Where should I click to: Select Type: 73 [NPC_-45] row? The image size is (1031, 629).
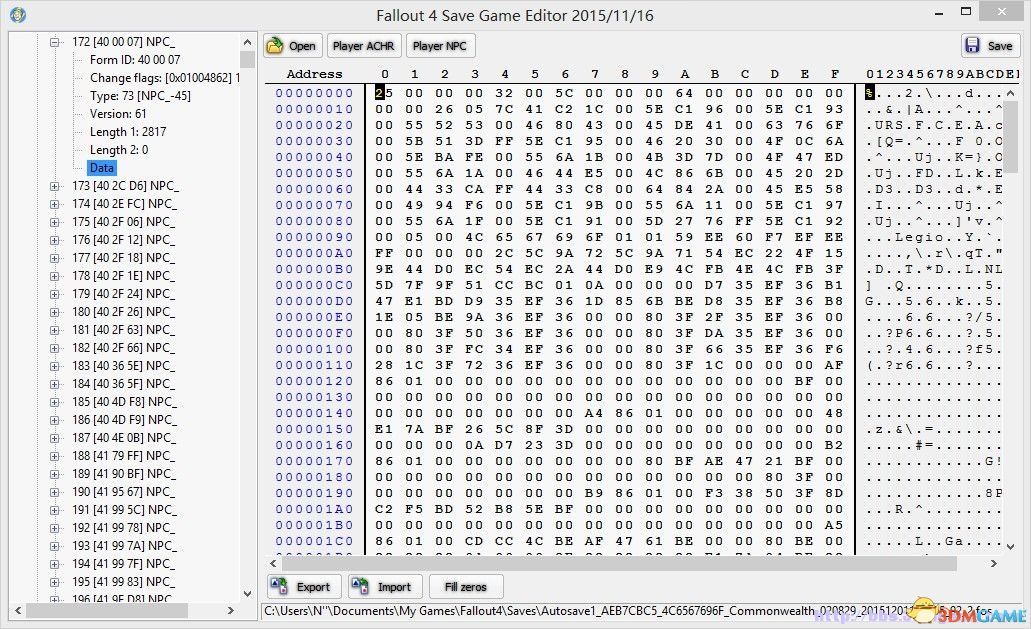140,96
